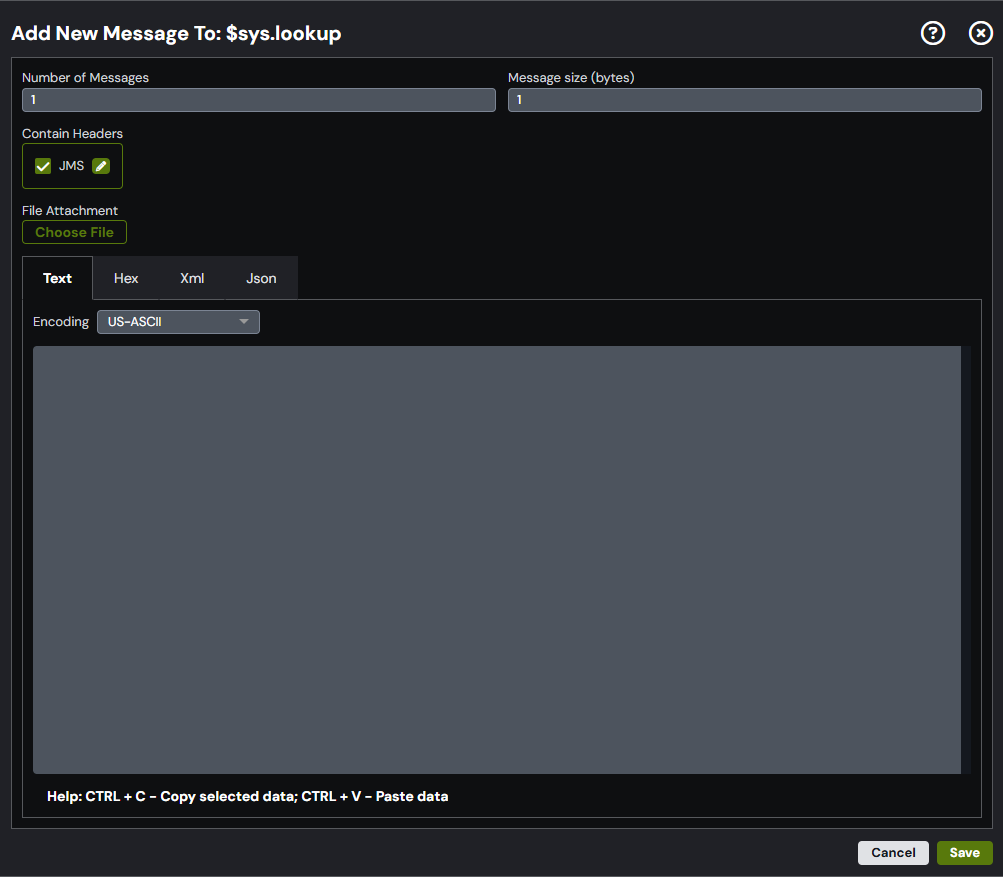Click the text area vertical scrollbar
The height and width of the screenshot is (877, 1003).
point(966,560)
